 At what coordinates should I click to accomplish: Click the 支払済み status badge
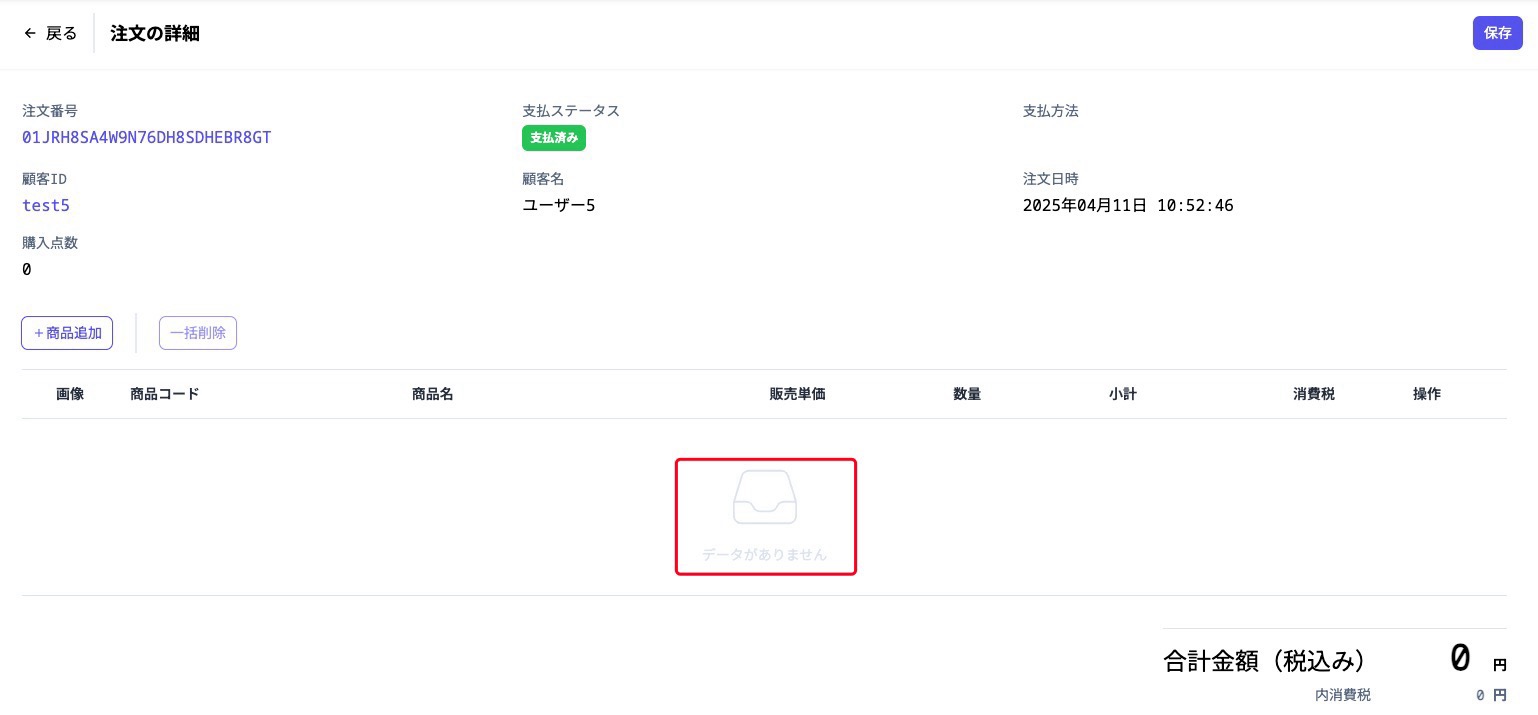554,138
